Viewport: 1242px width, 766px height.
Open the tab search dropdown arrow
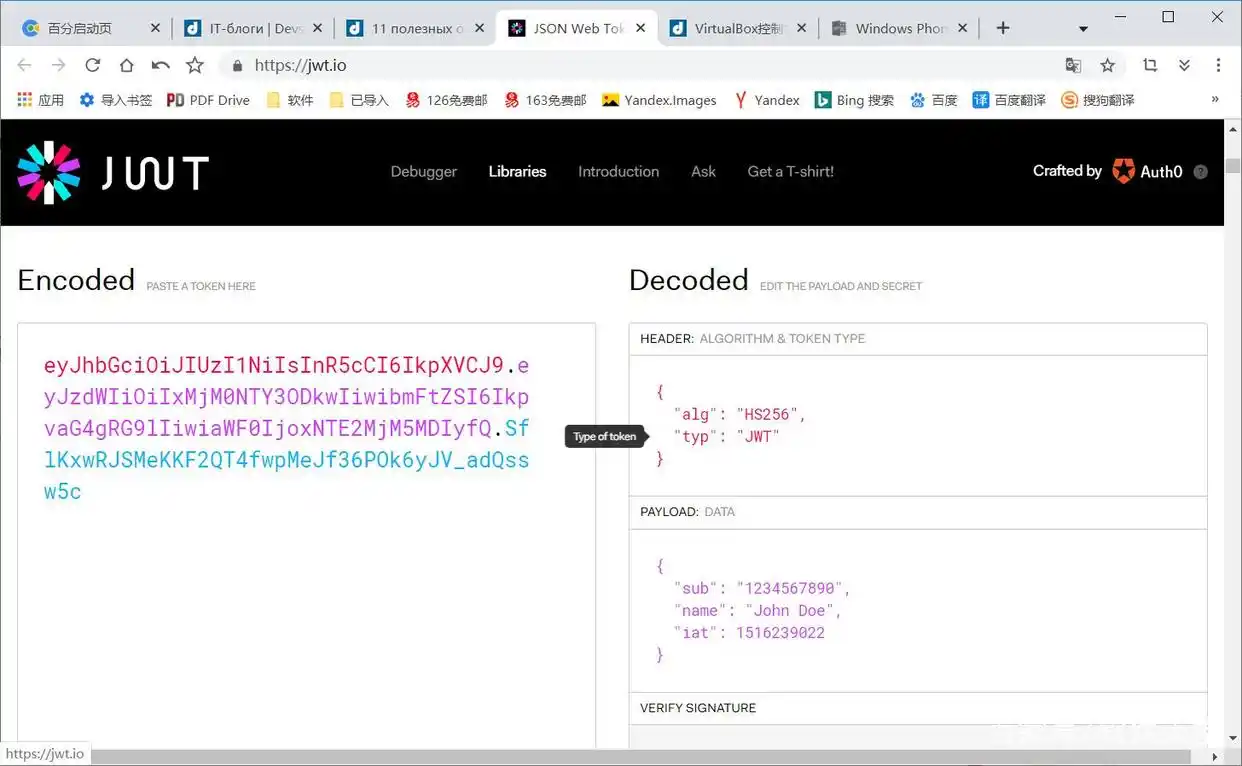1081,27
